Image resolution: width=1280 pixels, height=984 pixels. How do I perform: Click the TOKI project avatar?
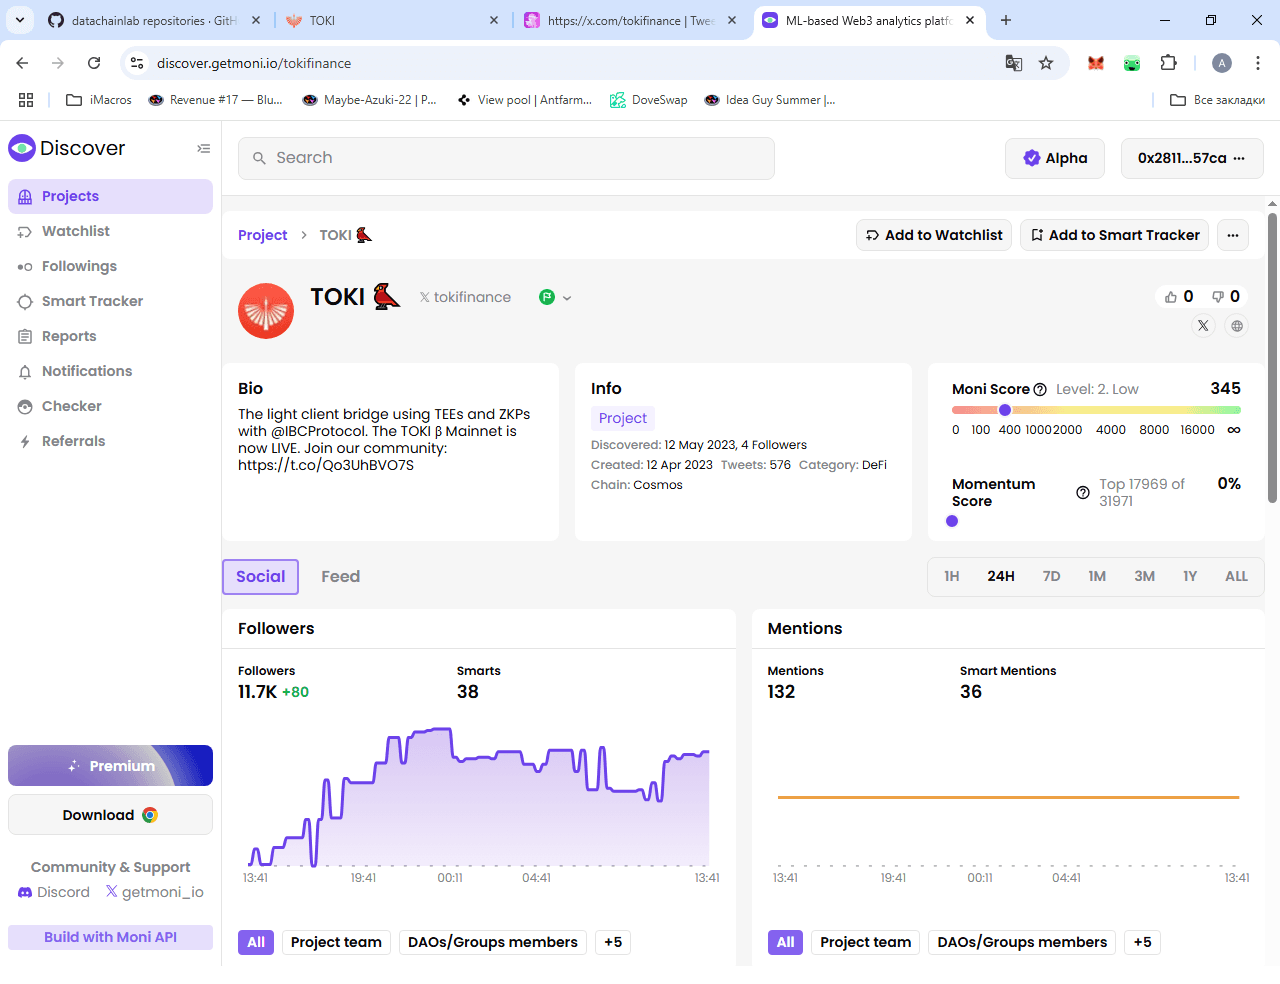click(266, 311)
